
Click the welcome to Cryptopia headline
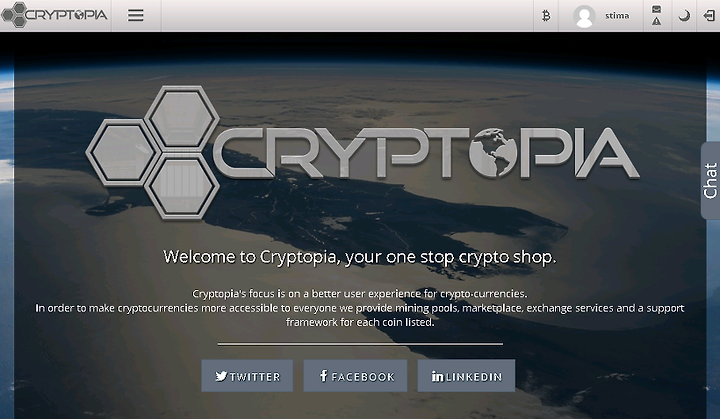(360, 256)
